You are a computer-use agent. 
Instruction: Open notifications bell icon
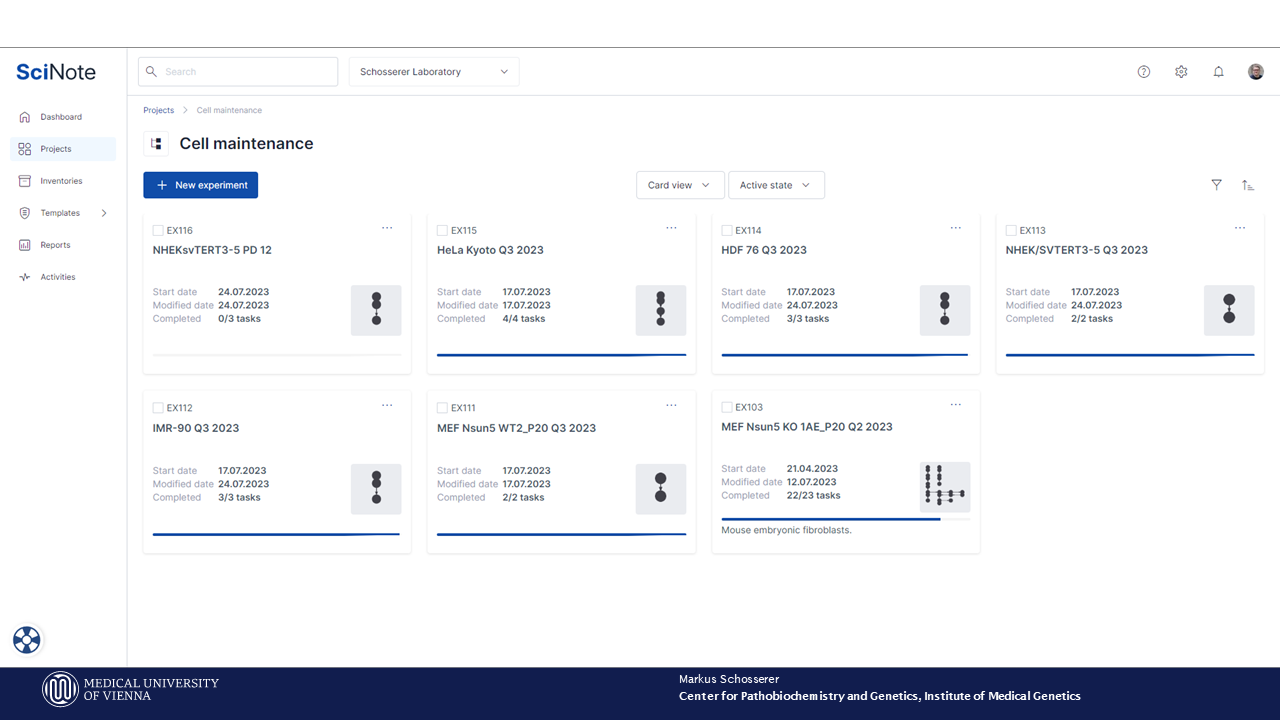(x=1218, y=72)
